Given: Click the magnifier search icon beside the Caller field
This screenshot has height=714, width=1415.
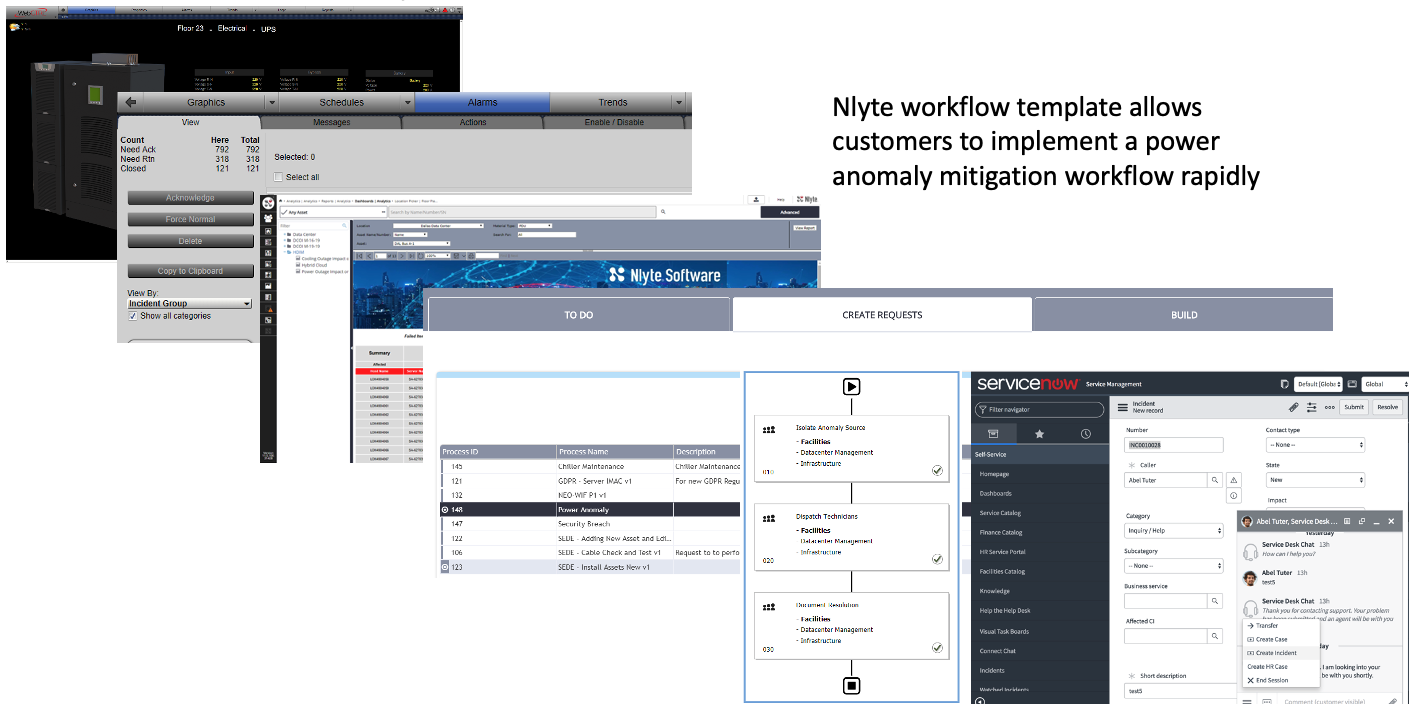Looking at the screenshot, I should [x=1215, y=480].
